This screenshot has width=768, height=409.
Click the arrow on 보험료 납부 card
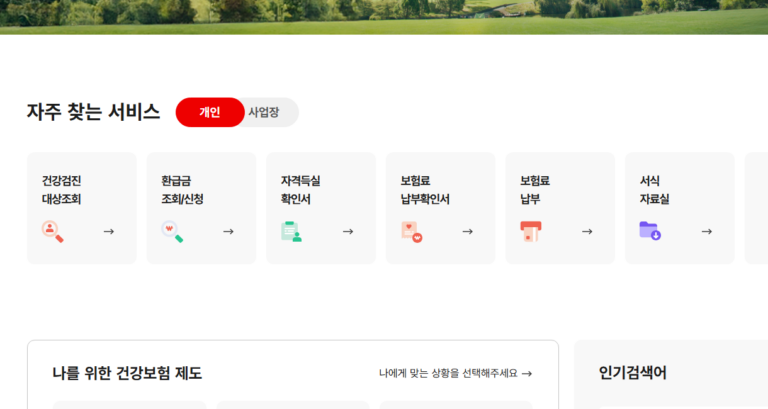587,232
